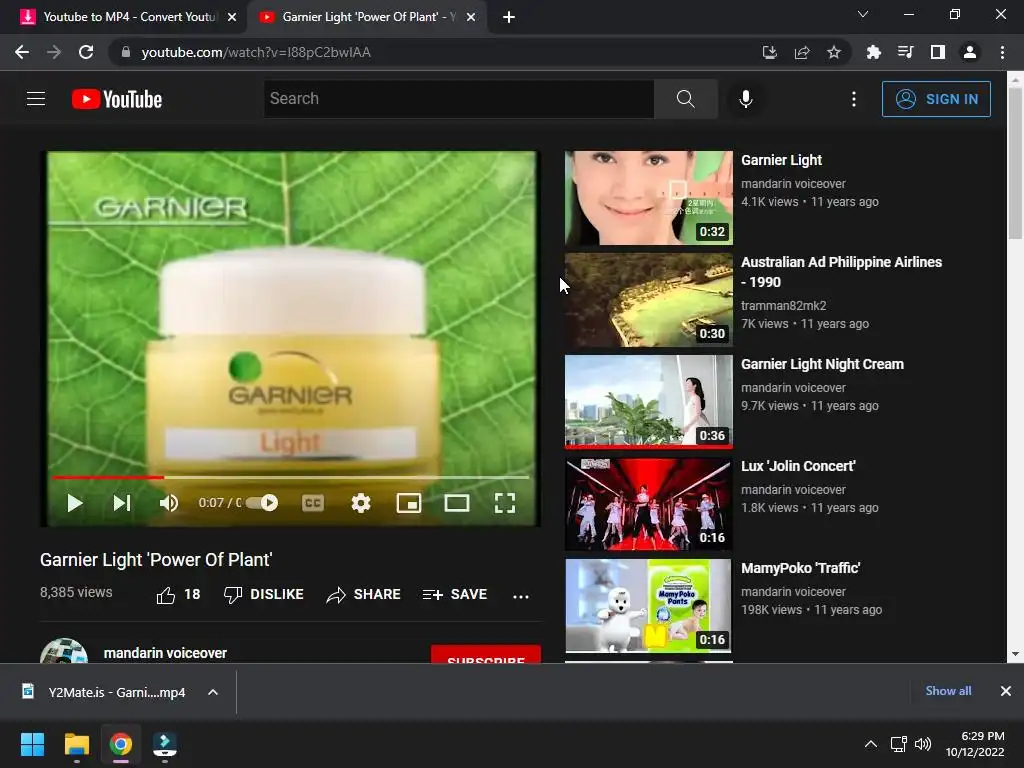Go to YouTube home via logo
This screenshot has height=768, width=1024.
(x=117, y=99)
